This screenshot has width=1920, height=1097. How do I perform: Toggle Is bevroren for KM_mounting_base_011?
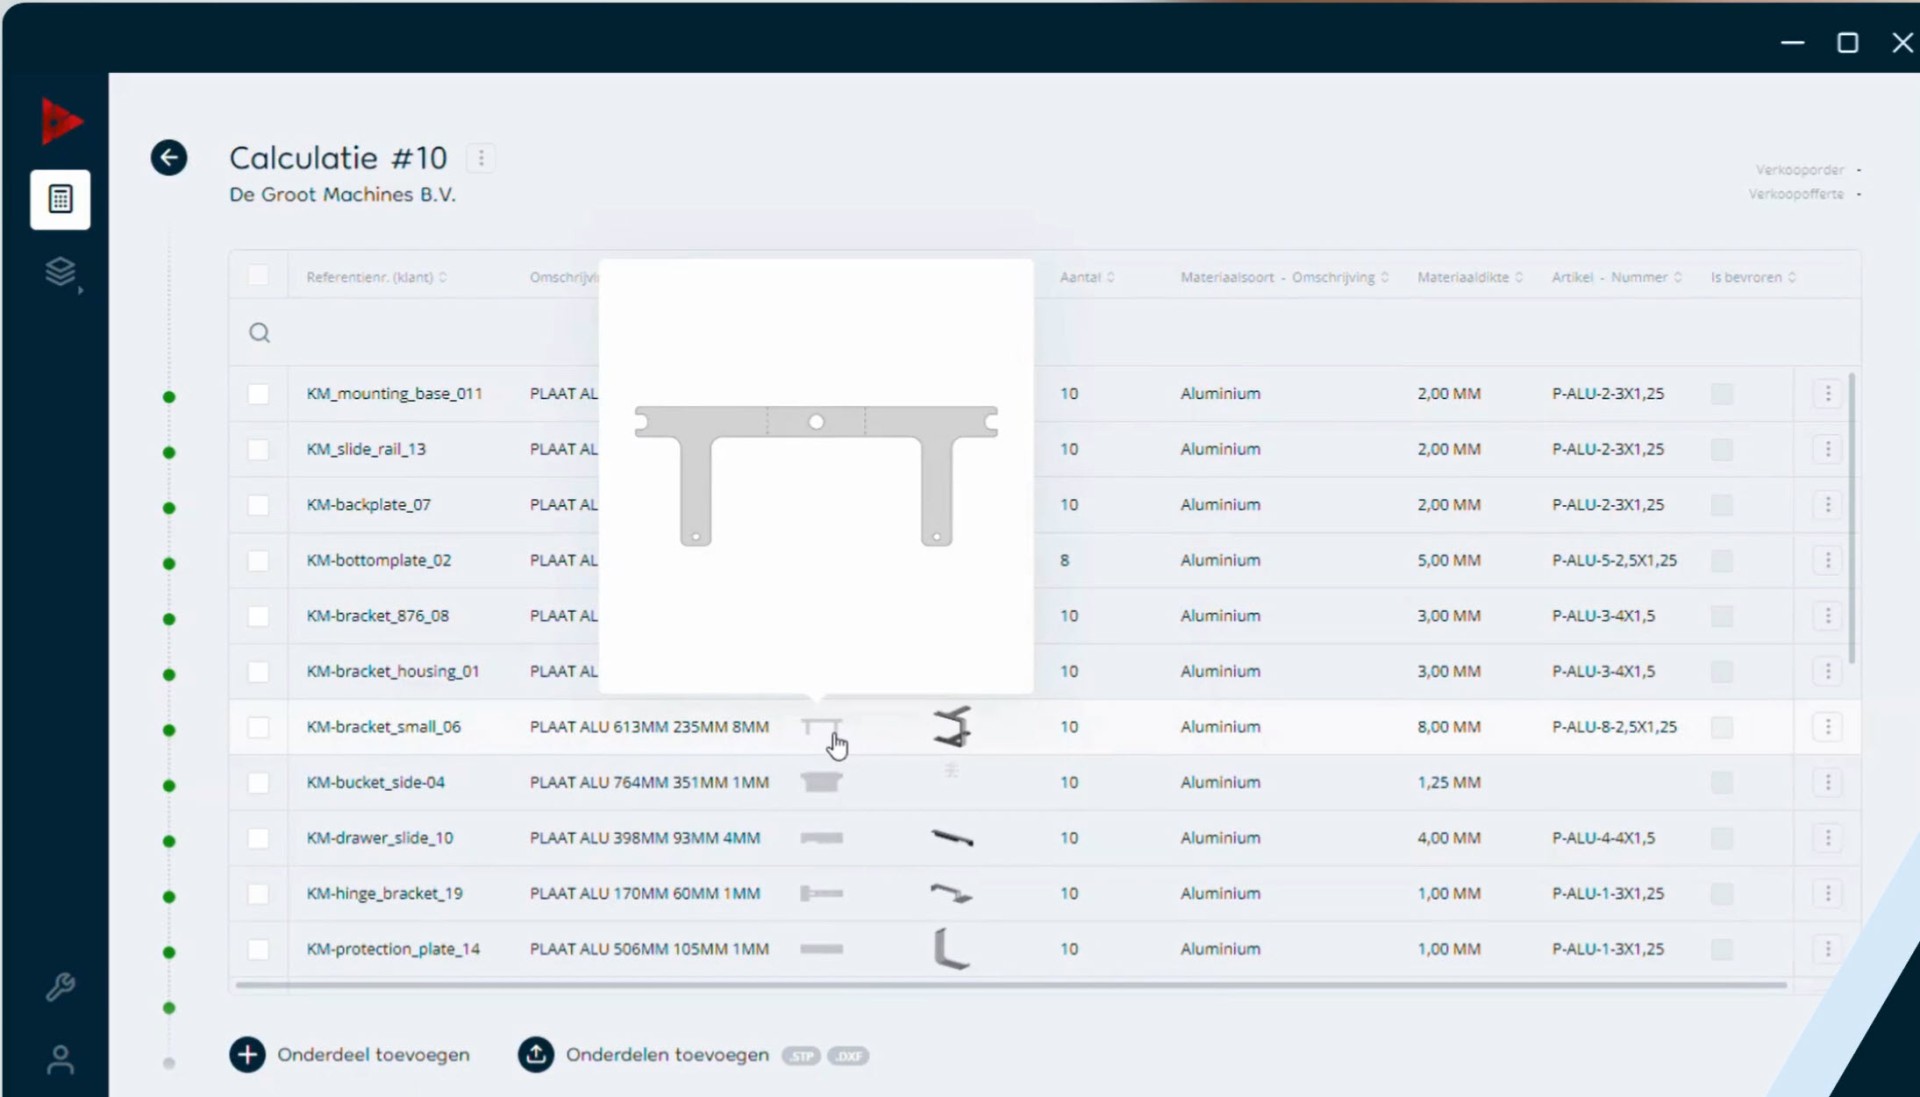point(1721,394)
